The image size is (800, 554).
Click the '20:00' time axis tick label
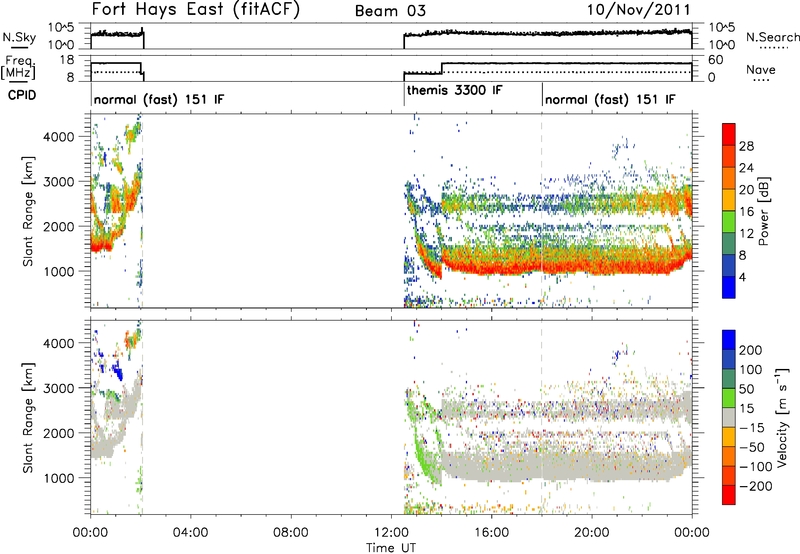[x=591, y=533]
